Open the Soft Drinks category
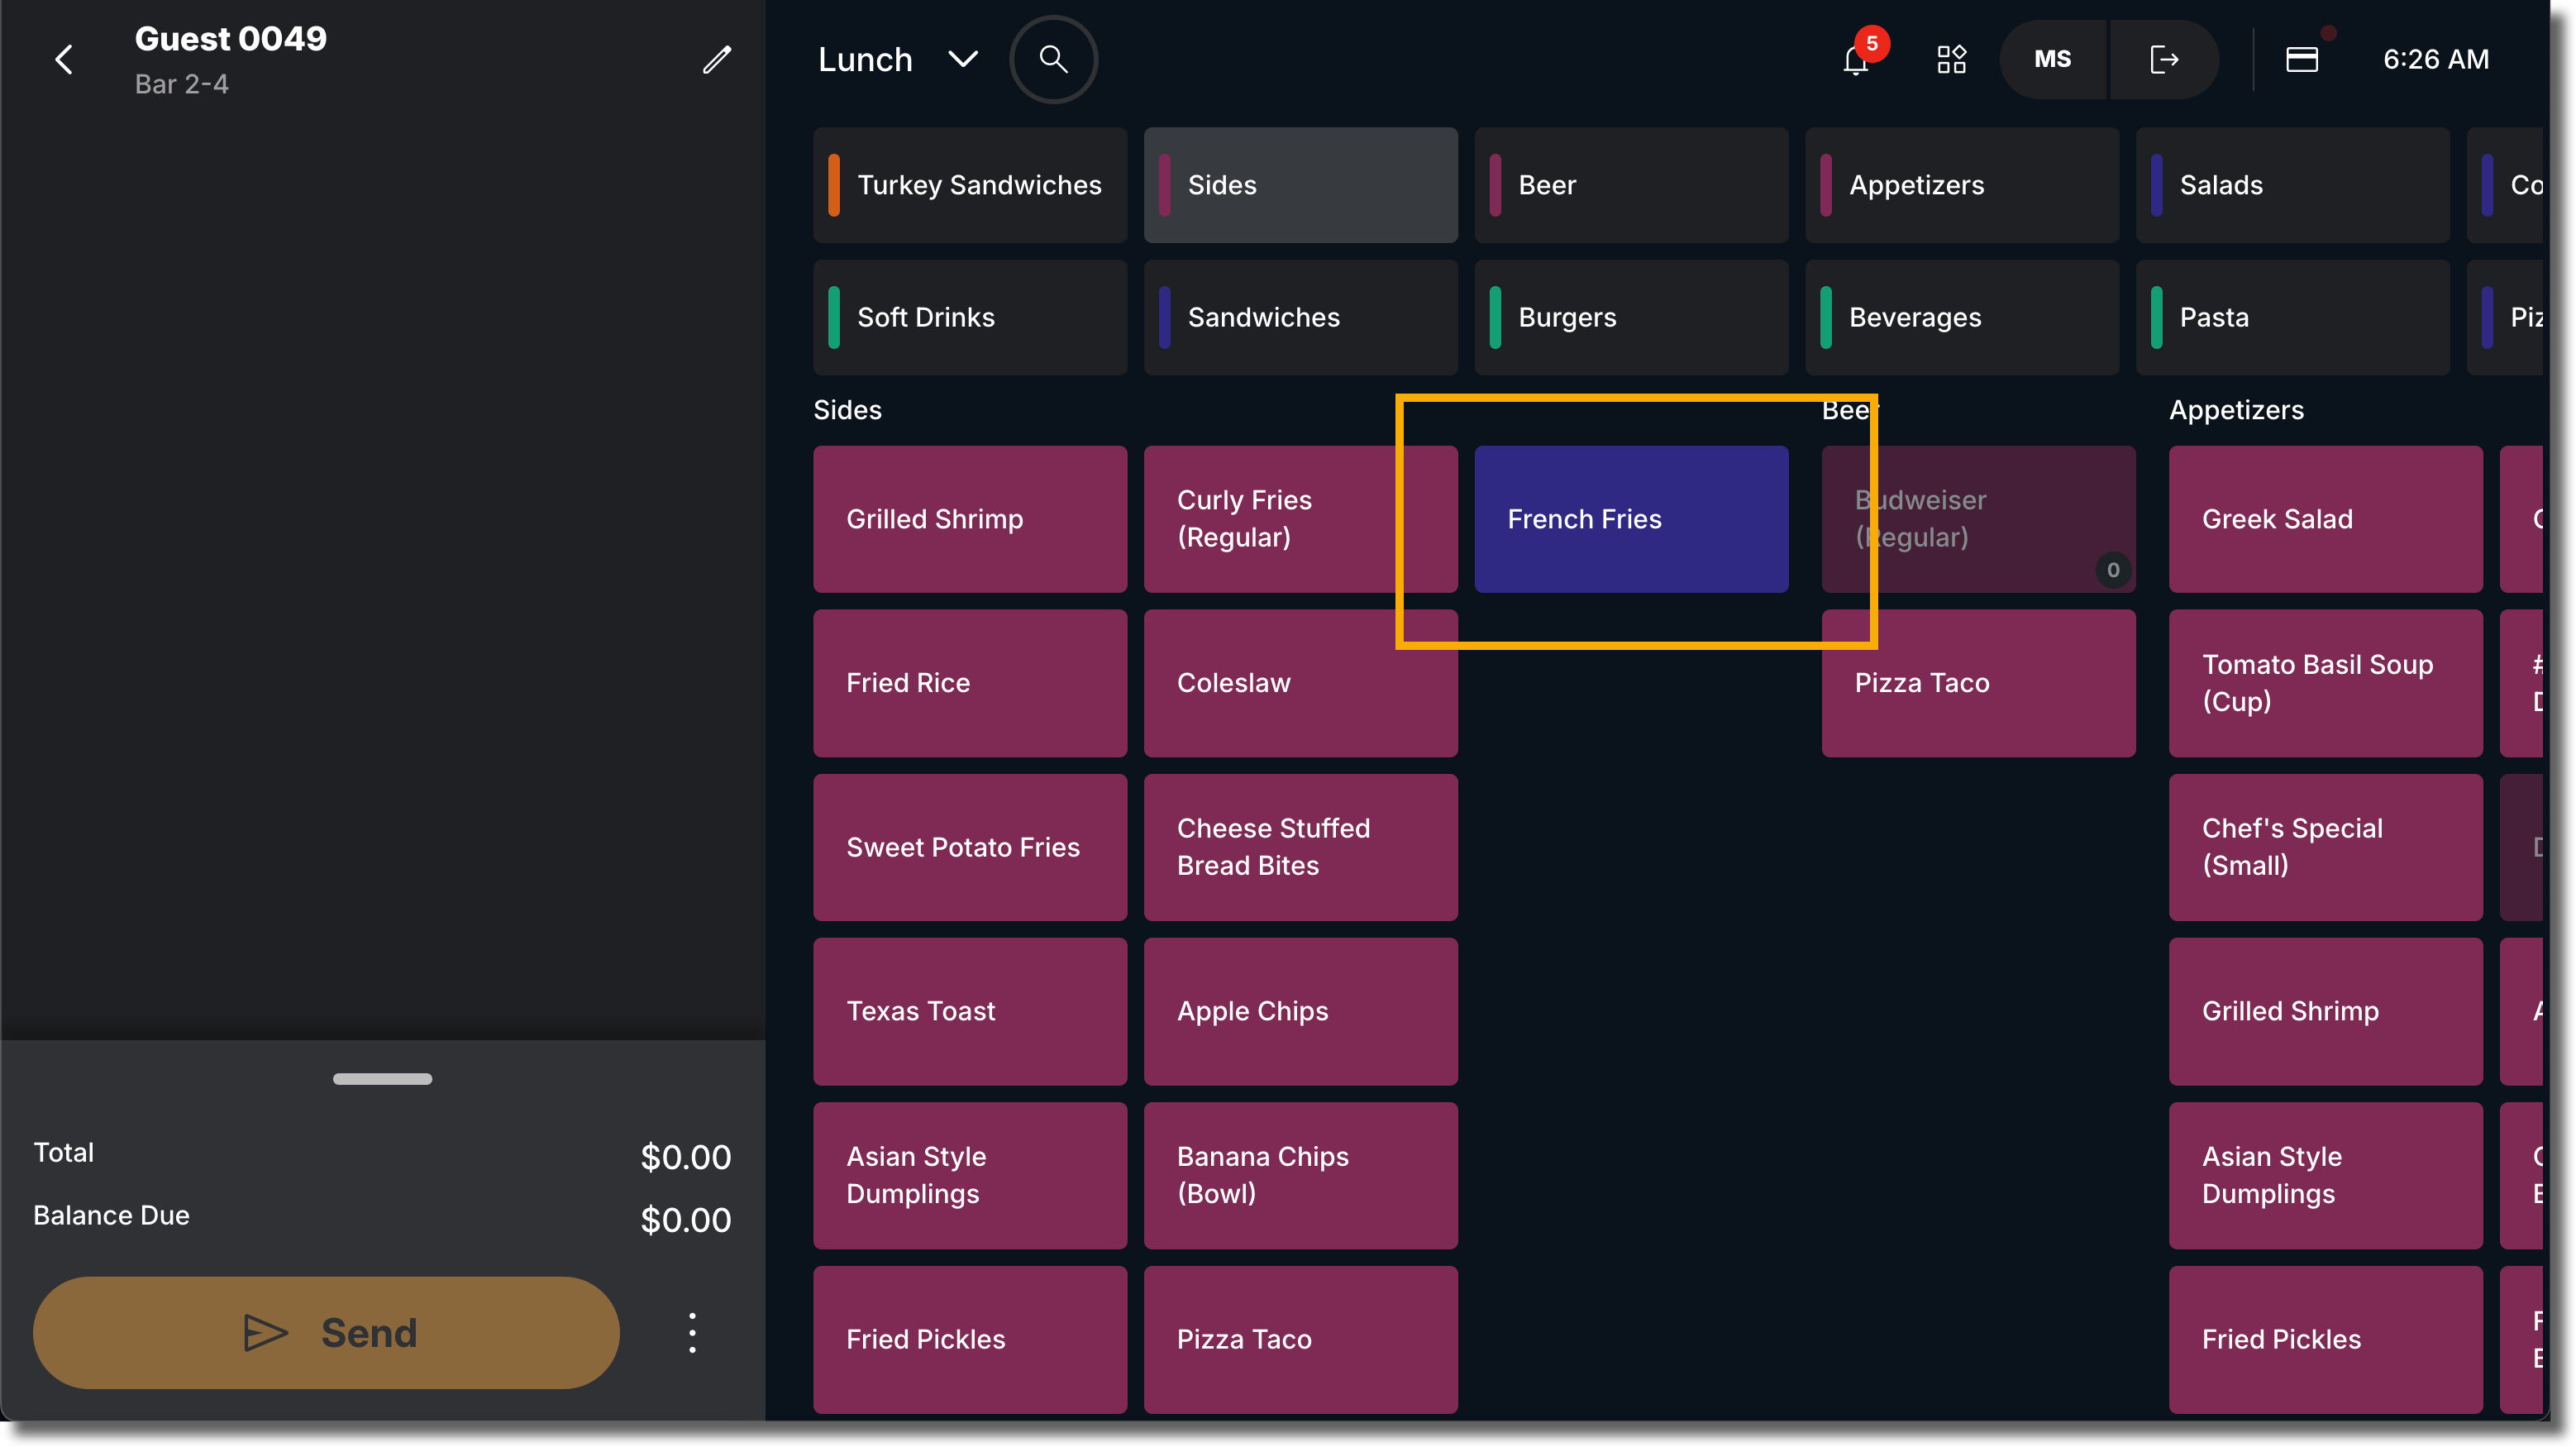 [970, 317]
